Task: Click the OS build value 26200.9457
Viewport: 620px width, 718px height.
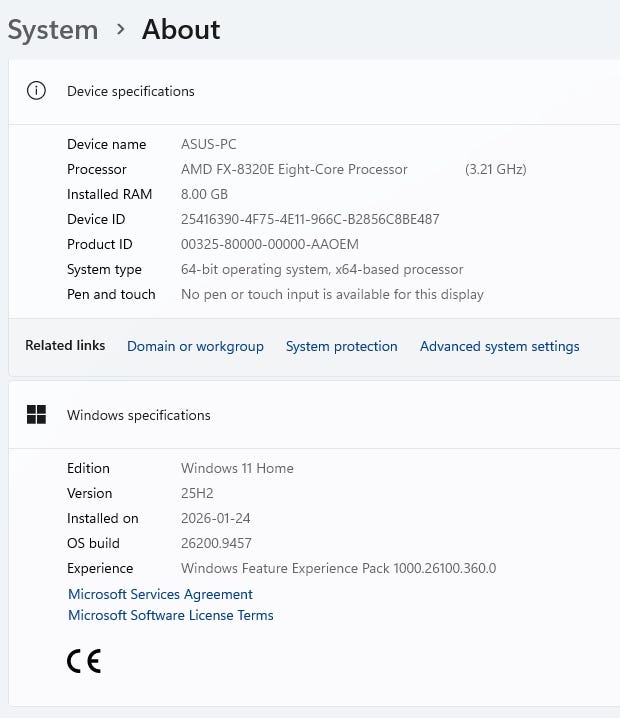Action: pyautogui.click(x=216, y=543)
